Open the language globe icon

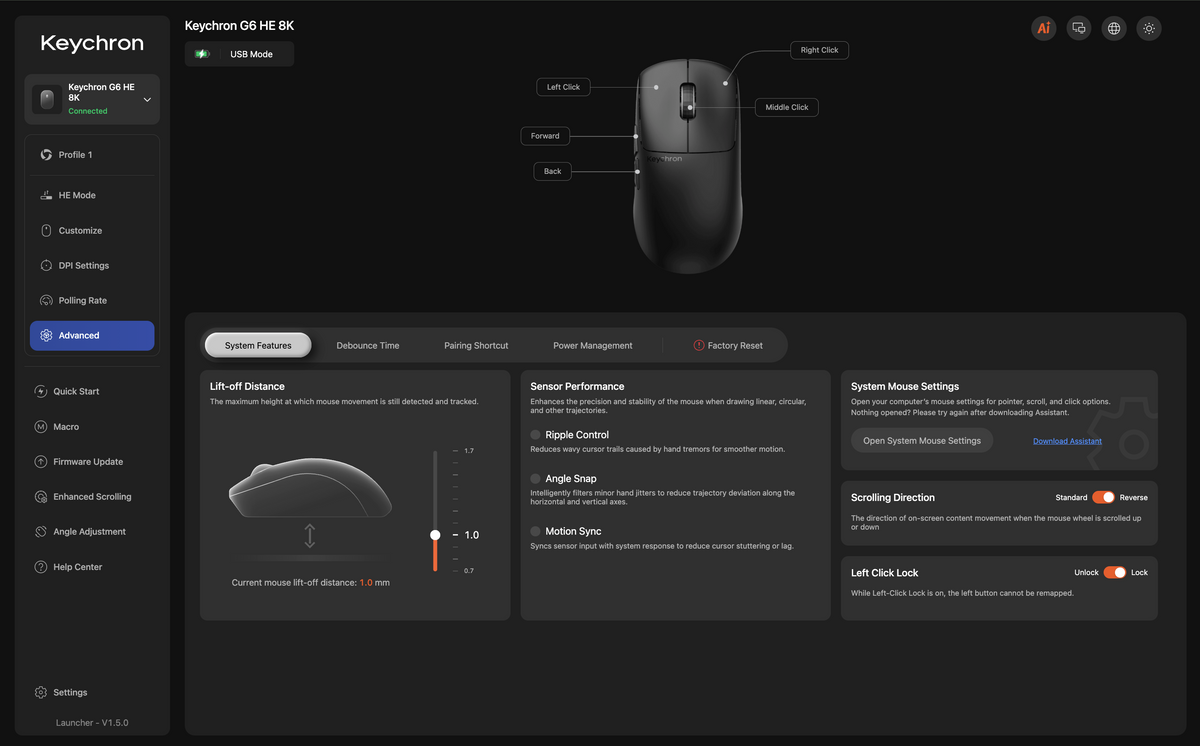(1114, 28)
